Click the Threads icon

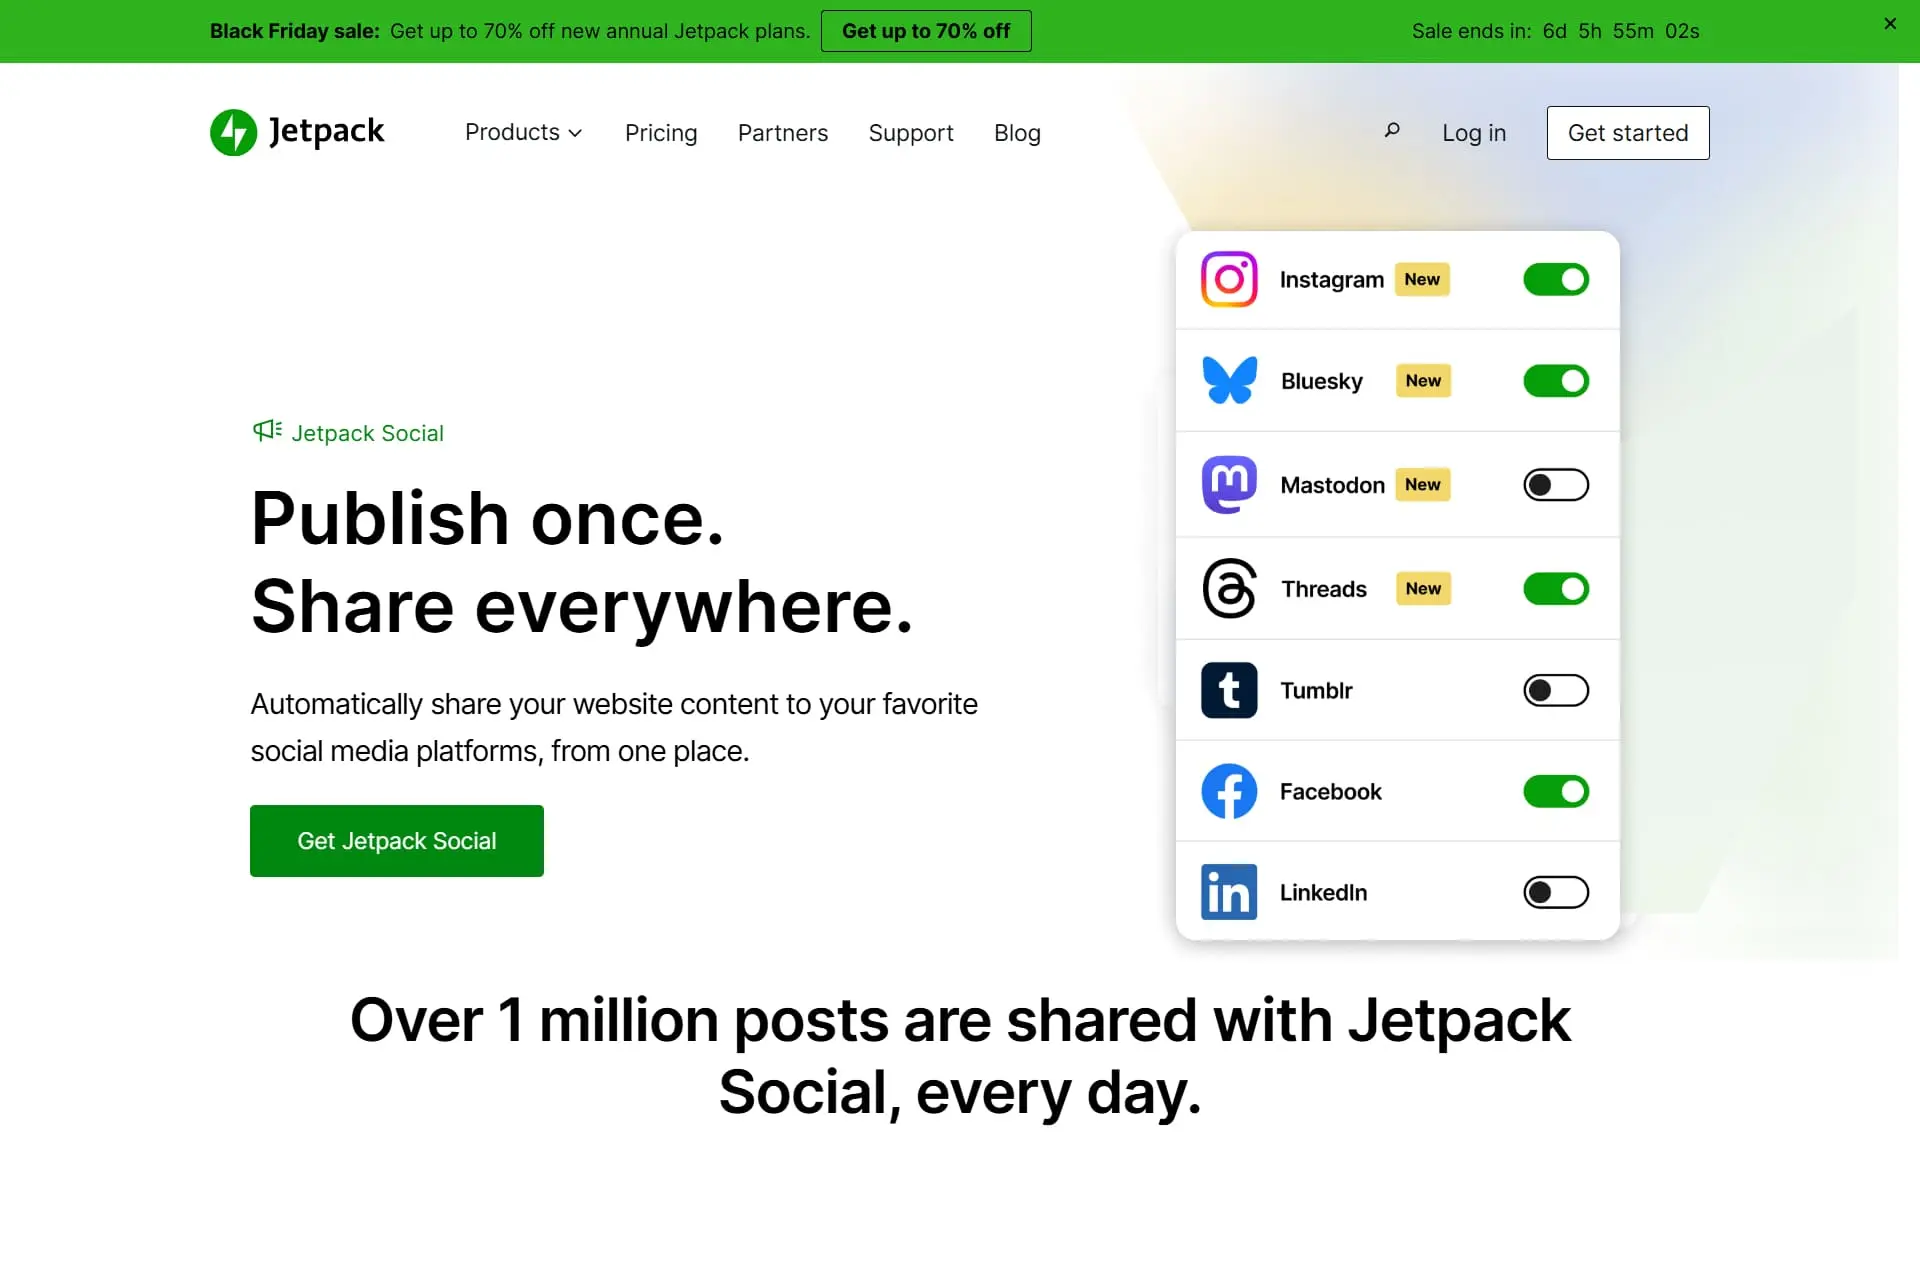coord(1229,588)
